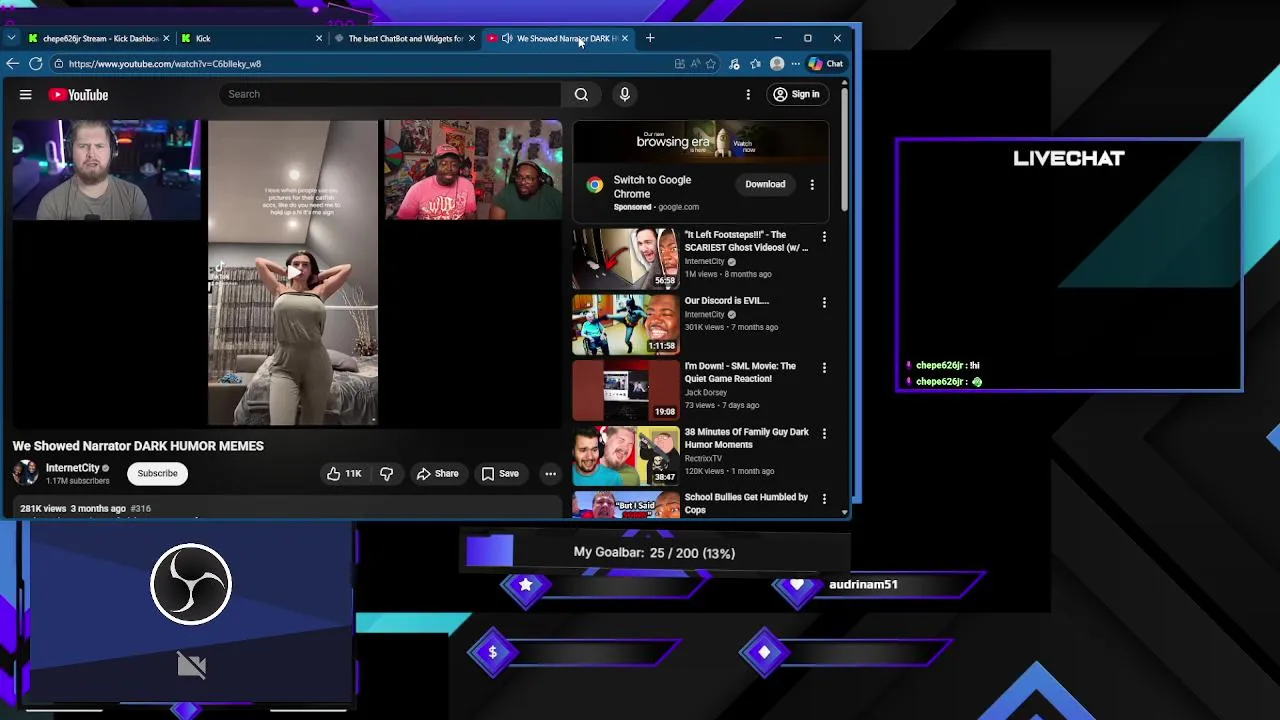Viewport: 1280px width, 720px height.
Task: Click the star badge on overlay
Action: click(x=526, y=585)
